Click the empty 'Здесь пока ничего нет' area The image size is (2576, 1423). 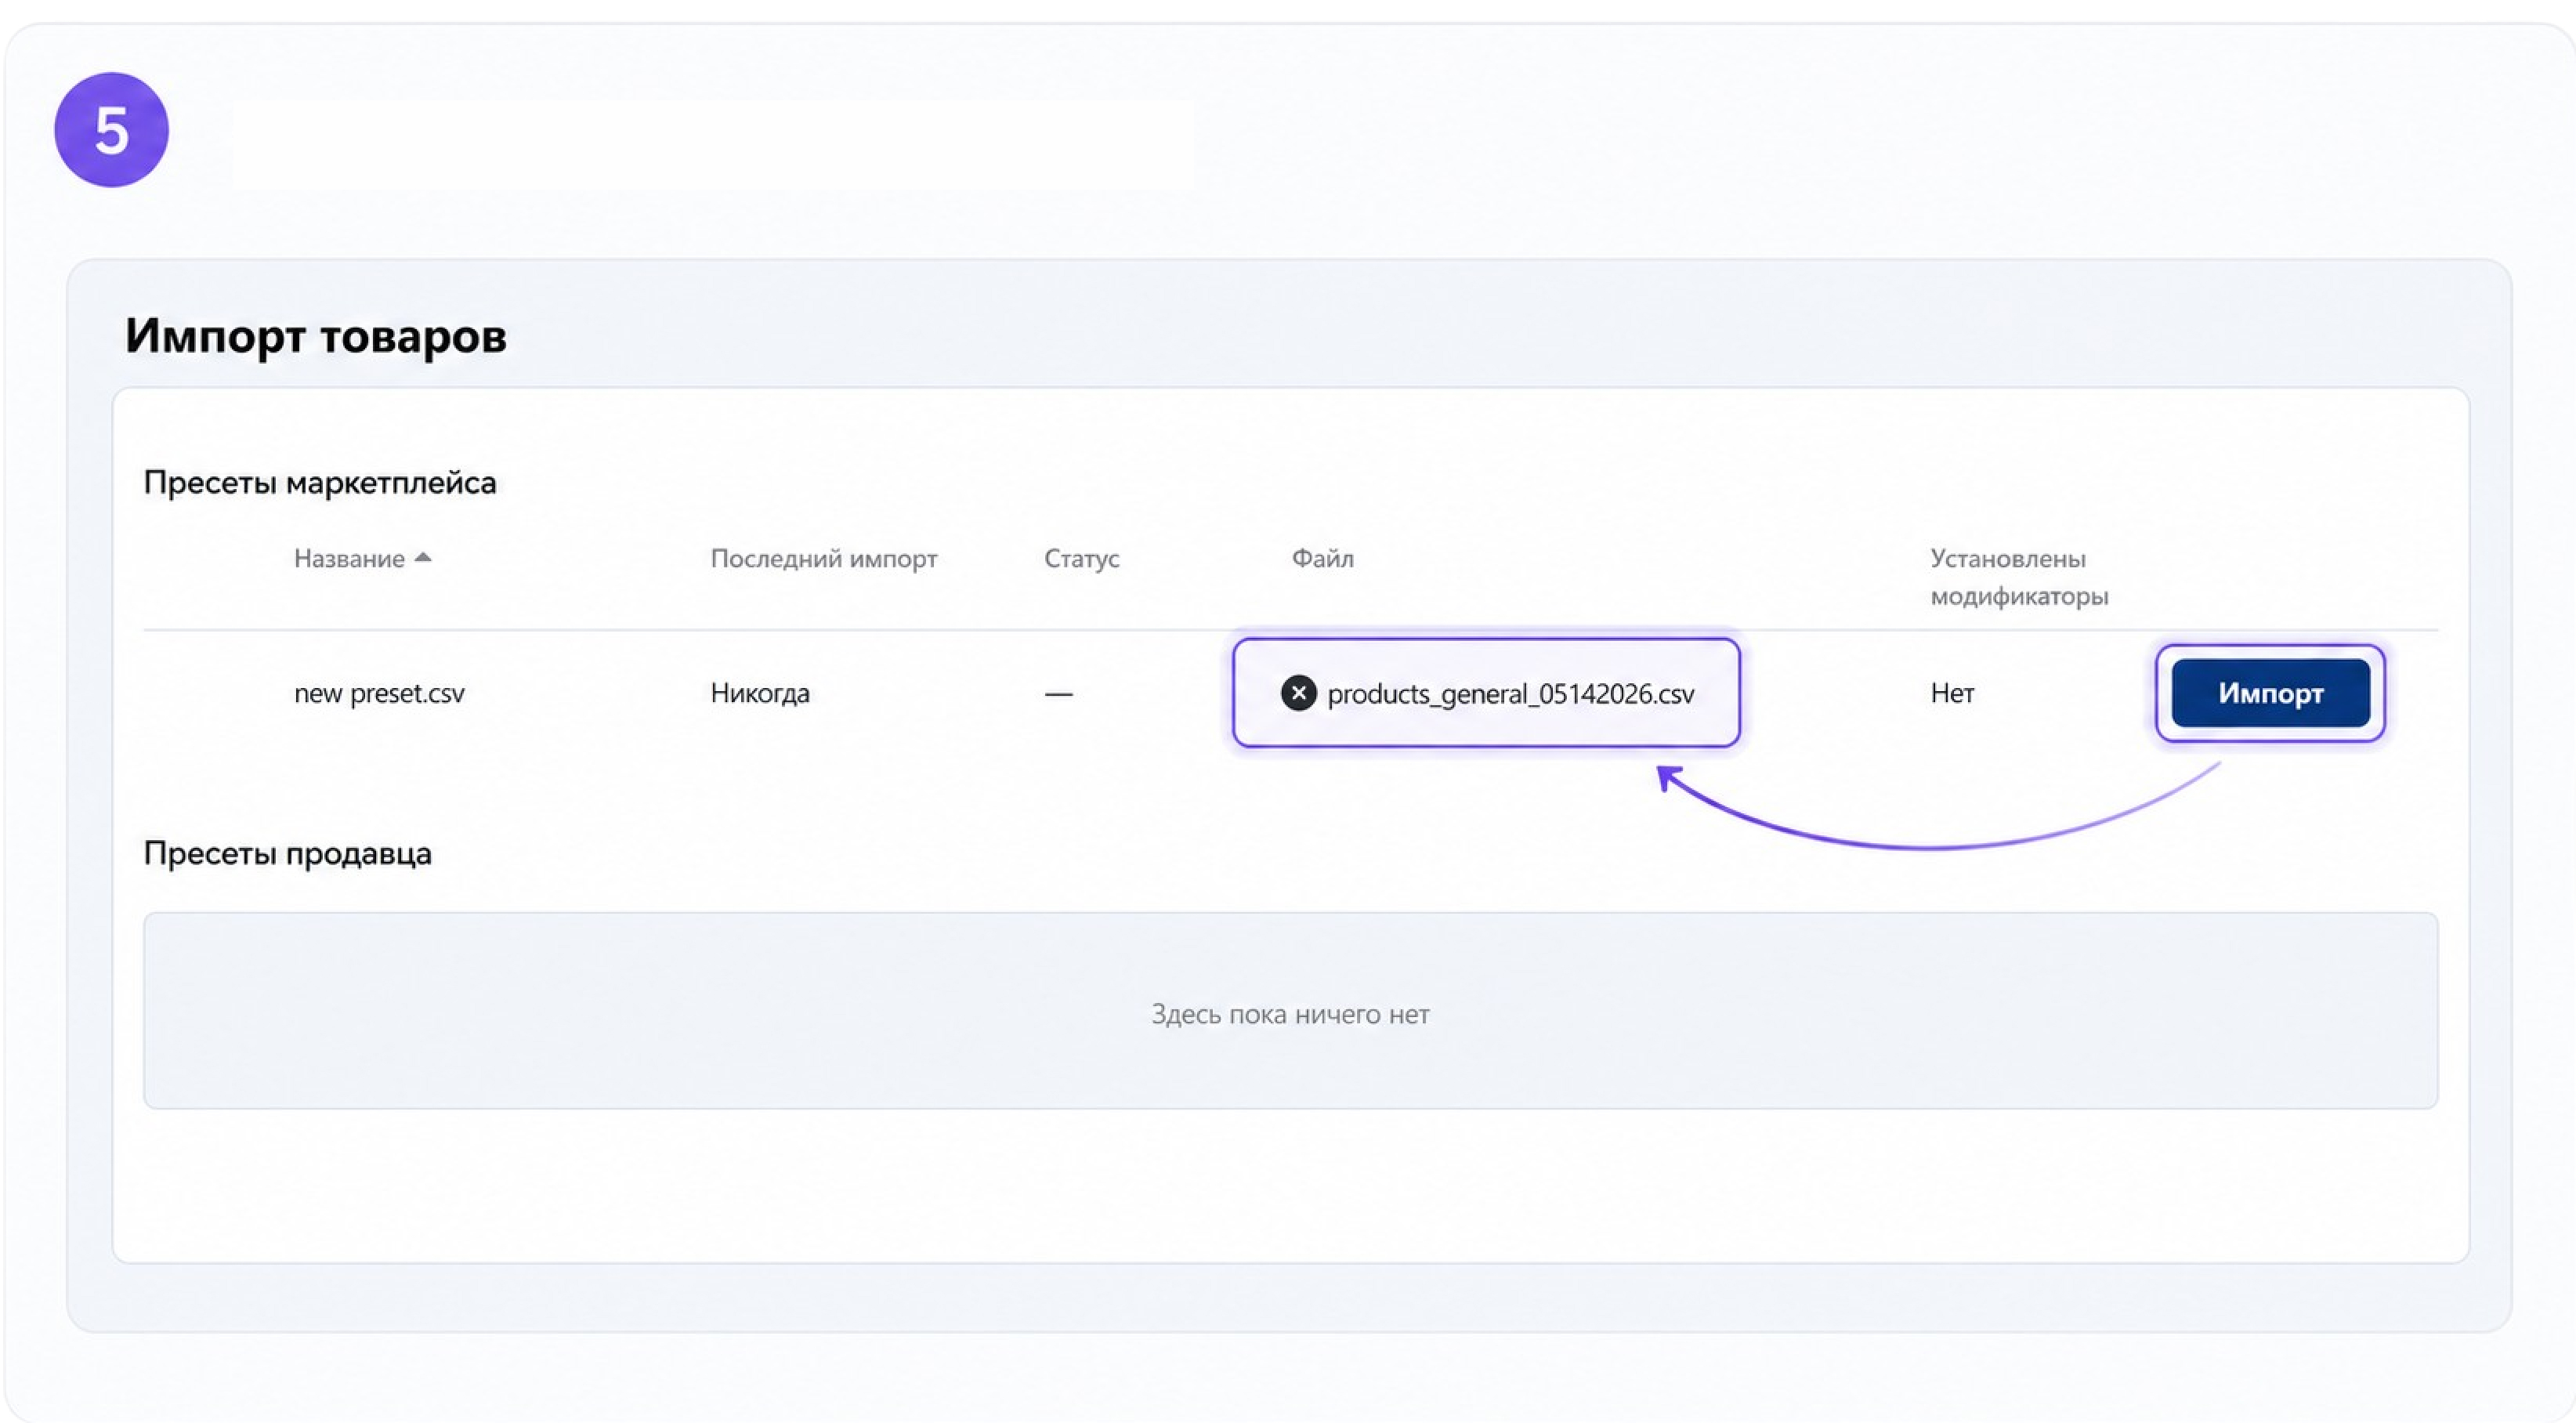pos(1290,1010)
